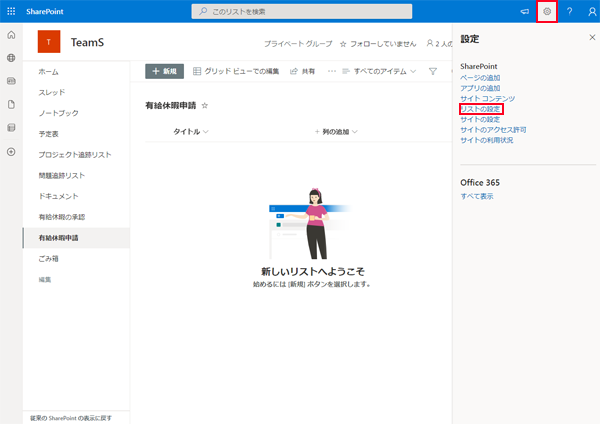This screenshot has height=424, width=600.
Task: Open the filter funnel icon
Action: coord(433,71)
